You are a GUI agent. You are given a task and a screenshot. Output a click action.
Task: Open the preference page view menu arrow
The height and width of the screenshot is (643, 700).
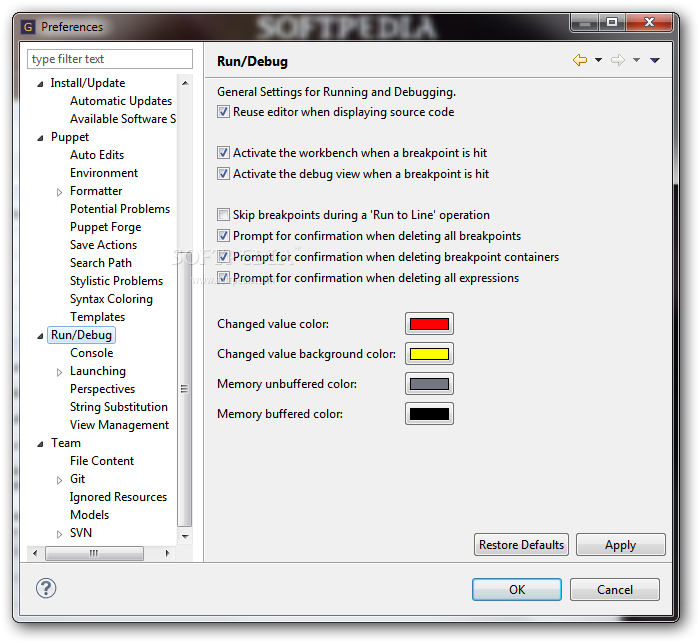[654, 60]
